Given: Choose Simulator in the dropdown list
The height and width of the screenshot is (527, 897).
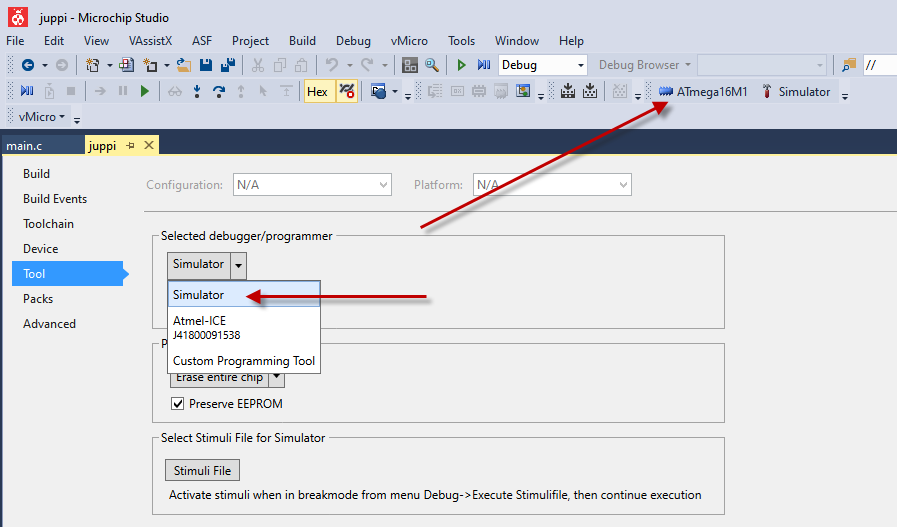Looking at the screenshot, I should (x=244, y=295).
